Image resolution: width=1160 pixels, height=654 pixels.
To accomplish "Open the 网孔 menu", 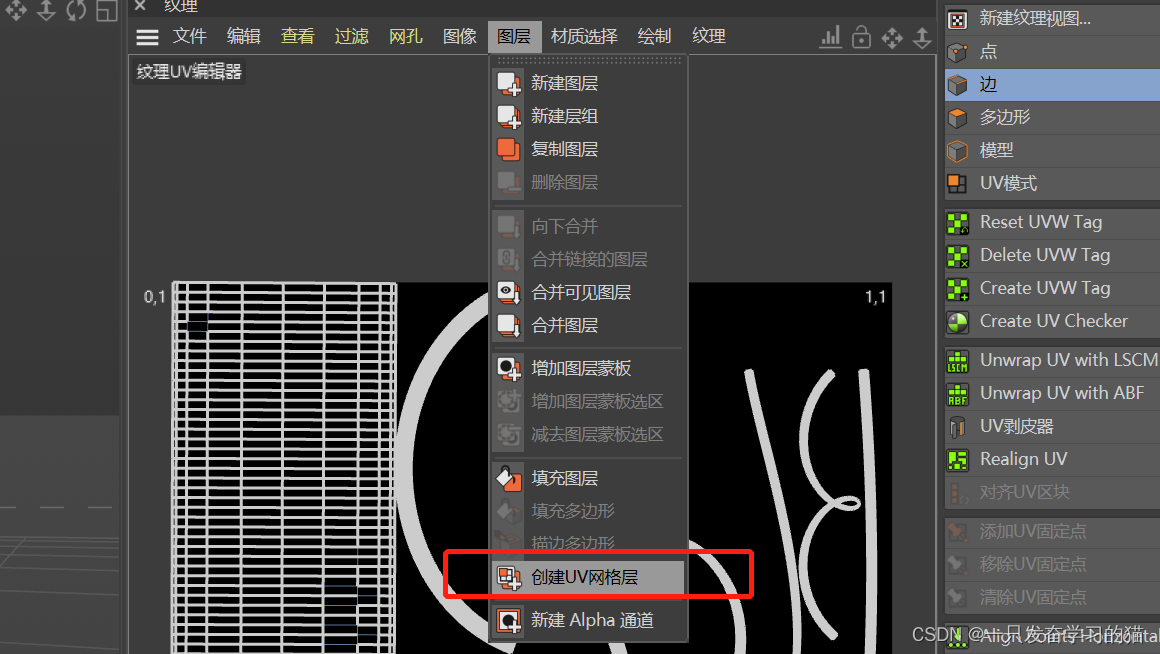I will (x=405, y=36).
